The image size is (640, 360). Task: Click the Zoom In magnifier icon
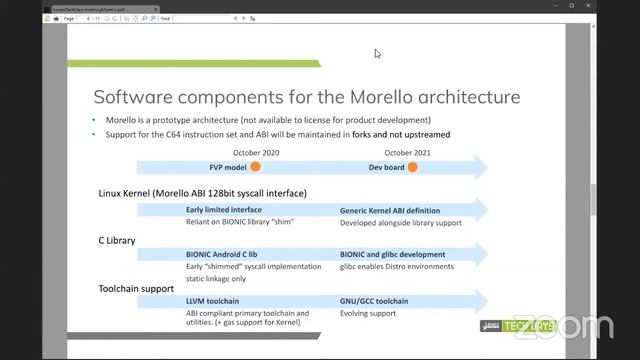click(153, 18)
